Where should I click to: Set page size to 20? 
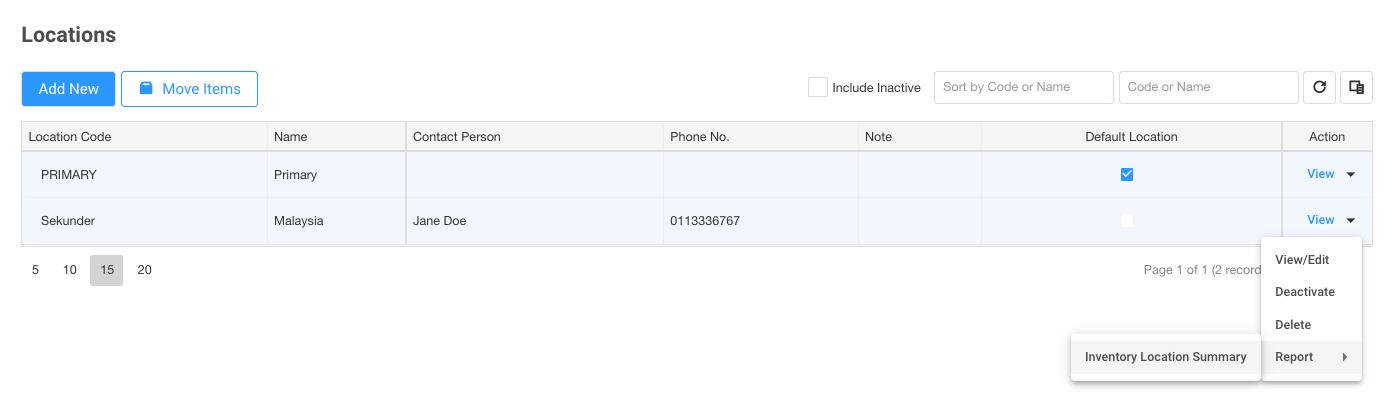click(x=144, y=270)
